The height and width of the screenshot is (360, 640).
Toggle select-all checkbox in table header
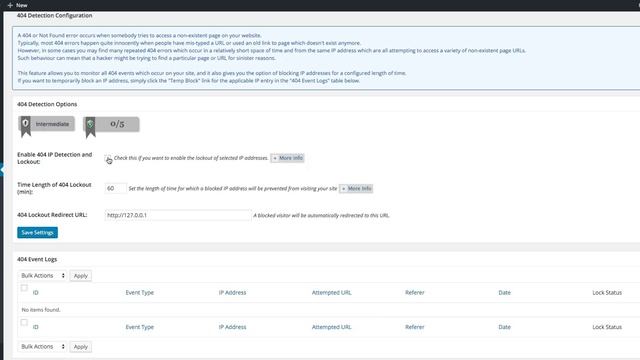[24, 288]
